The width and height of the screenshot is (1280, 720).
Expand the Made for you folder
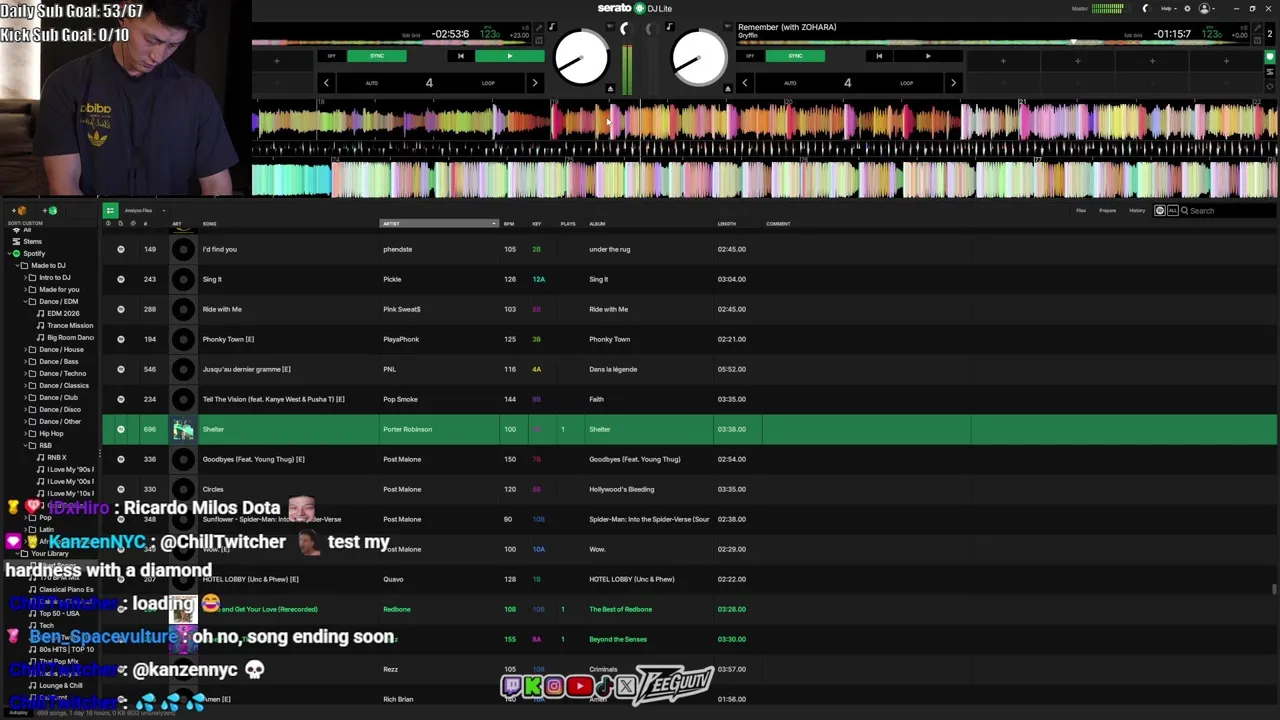[24, 289]
